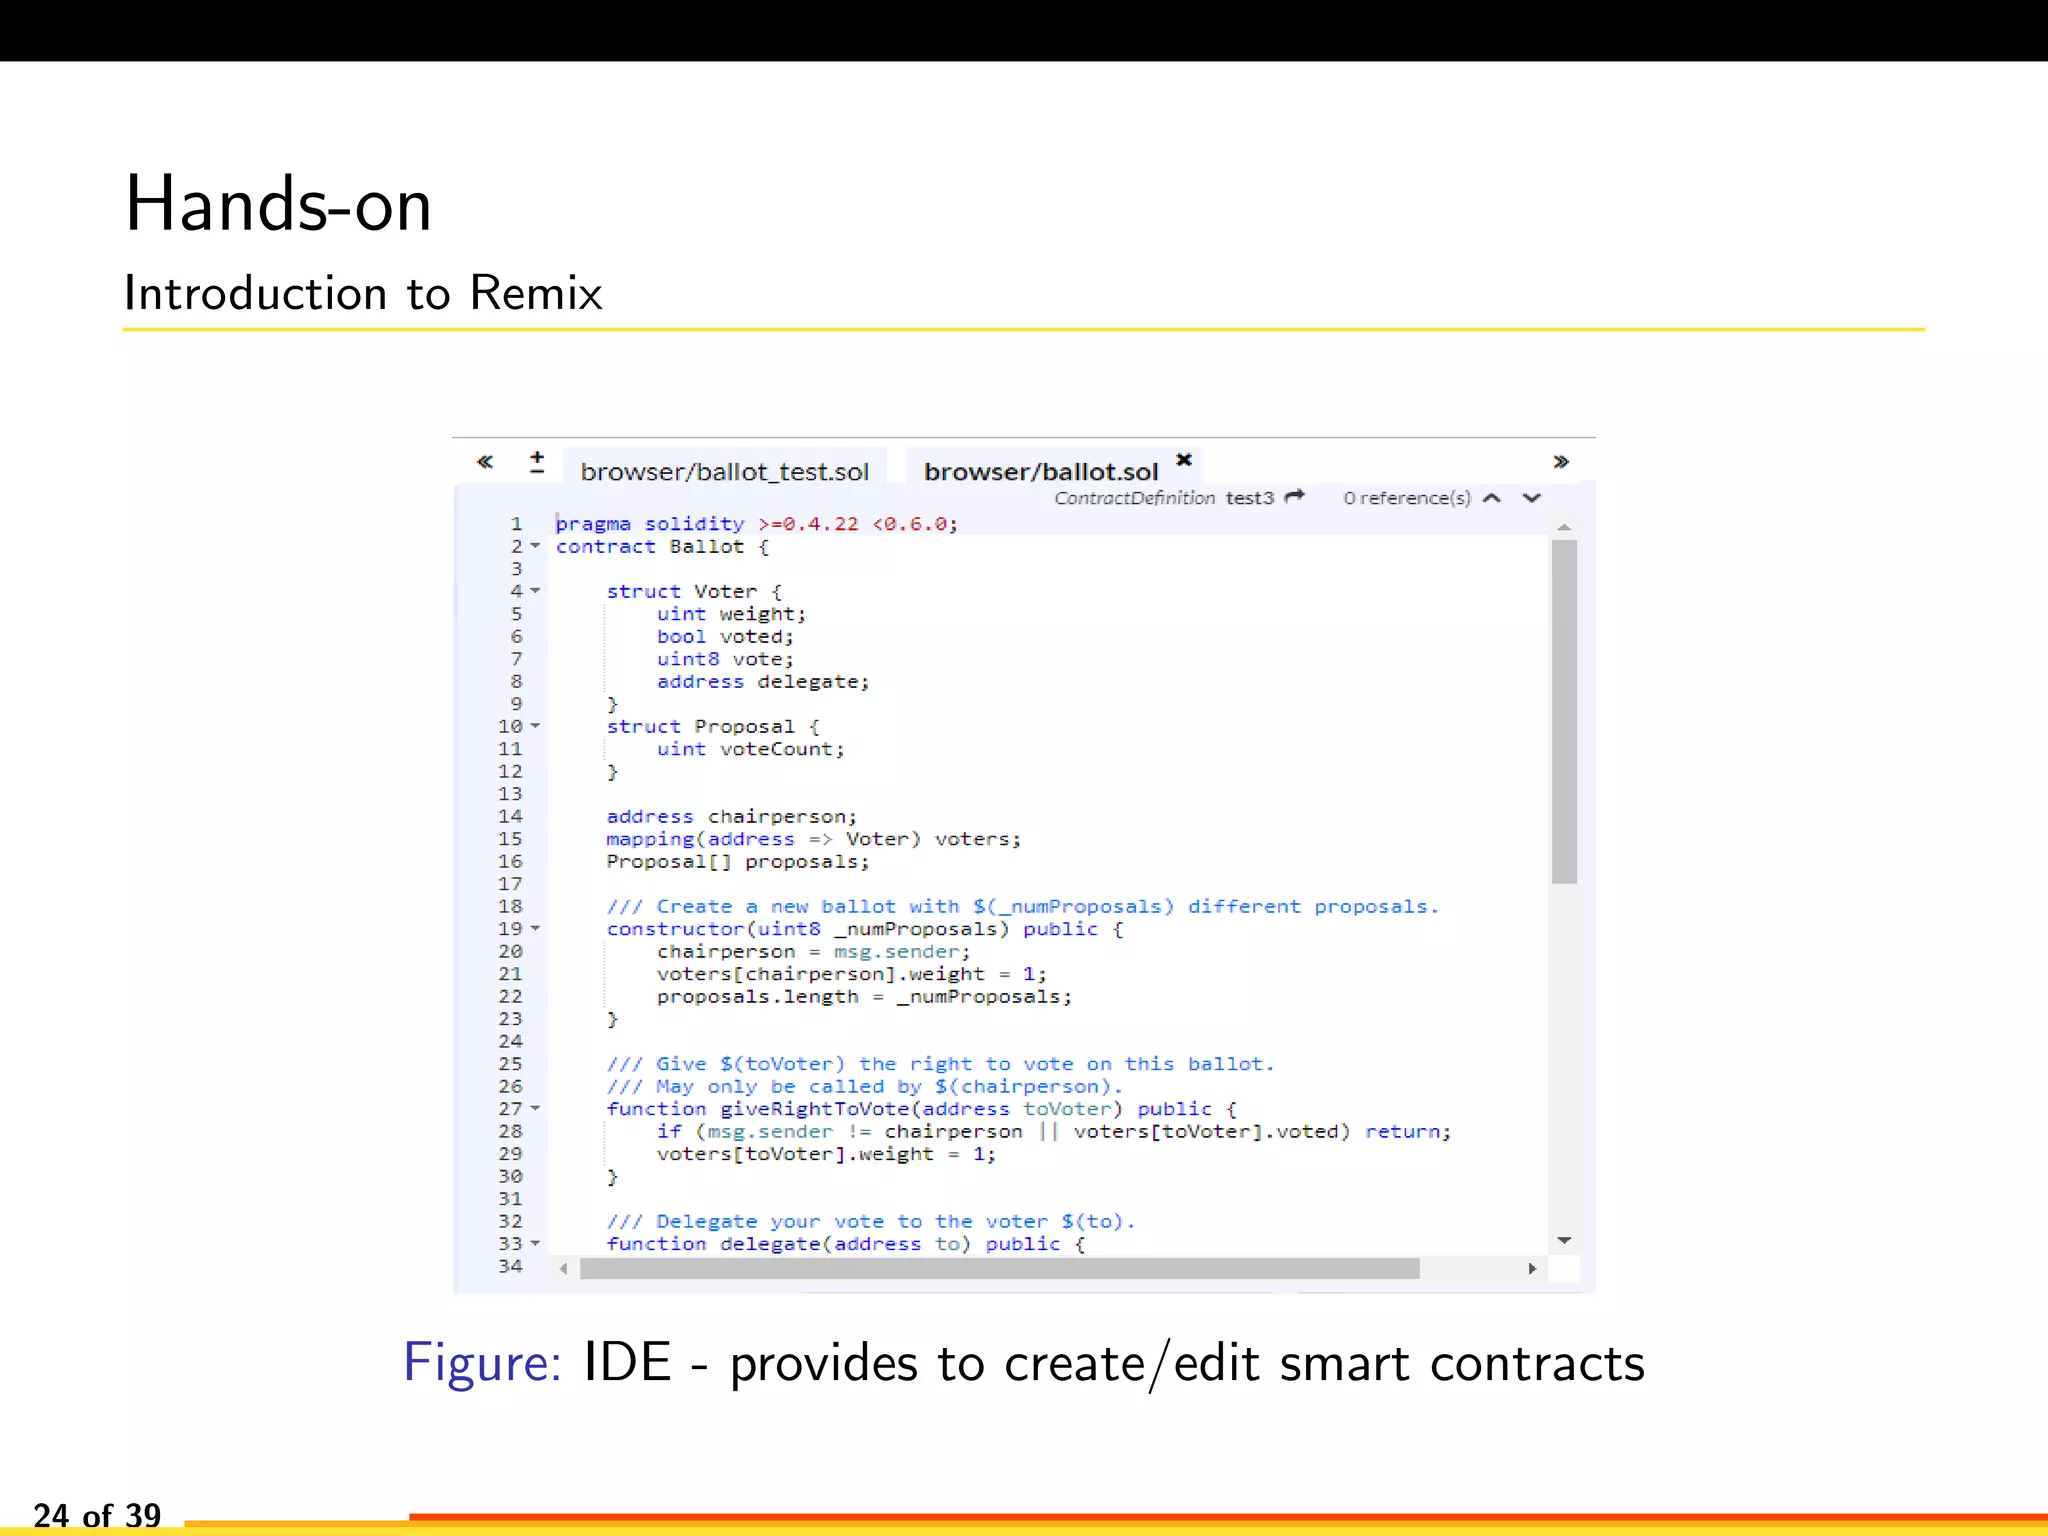Click the vertical scrollbar down arrow
This screenshot has height=1536, width=2048.
point(1564,1241)
